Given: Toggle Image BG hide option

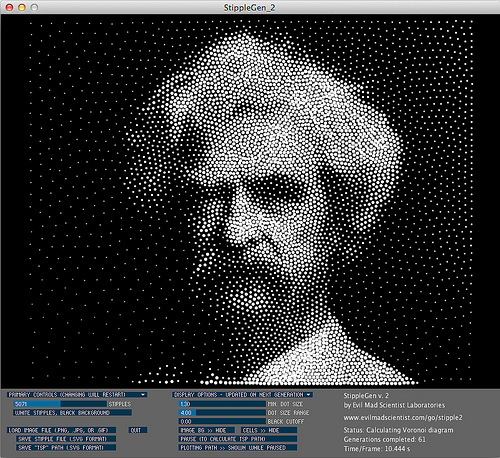Looking at the screenshot, I should click(x=207, y=430).
